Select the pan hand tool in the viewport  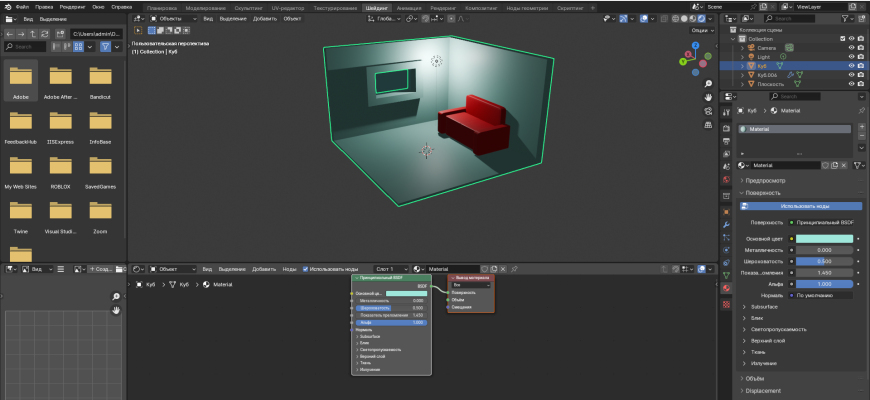click(x=708, y=97)
